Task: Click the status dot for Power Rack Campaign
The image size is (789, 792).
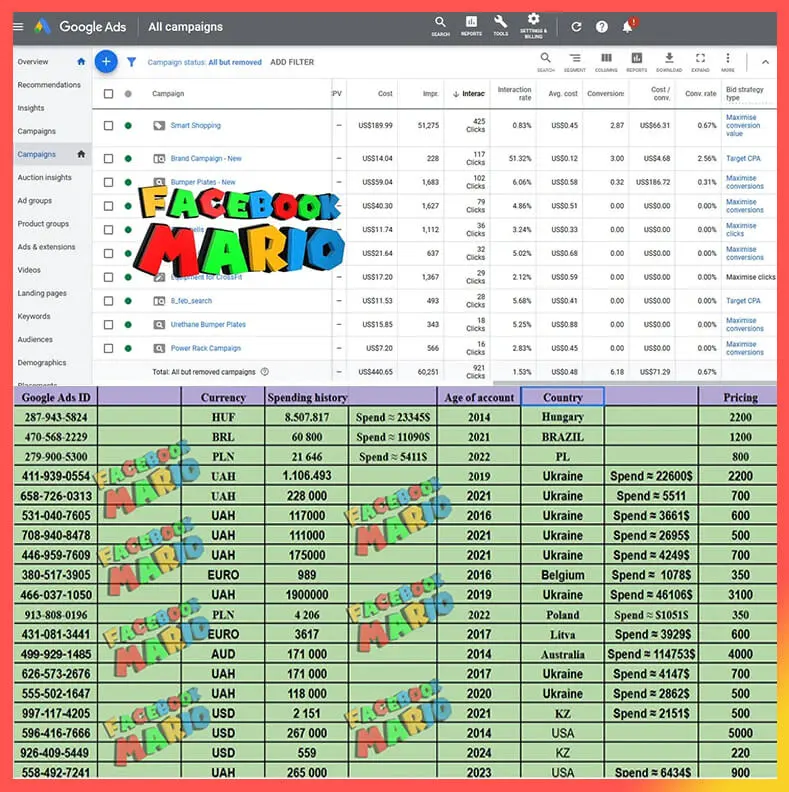Action: tap(128, 348)
